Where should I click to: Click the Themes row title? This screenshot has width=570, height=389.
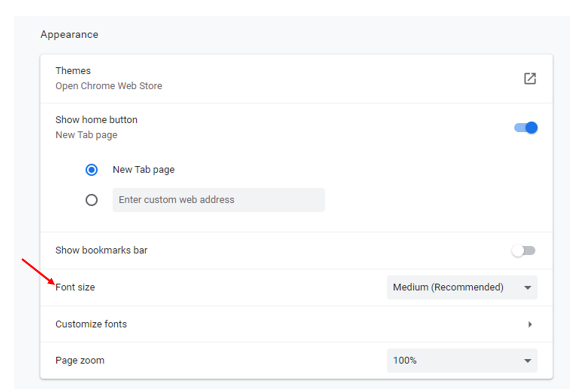[x=73, y=71]
